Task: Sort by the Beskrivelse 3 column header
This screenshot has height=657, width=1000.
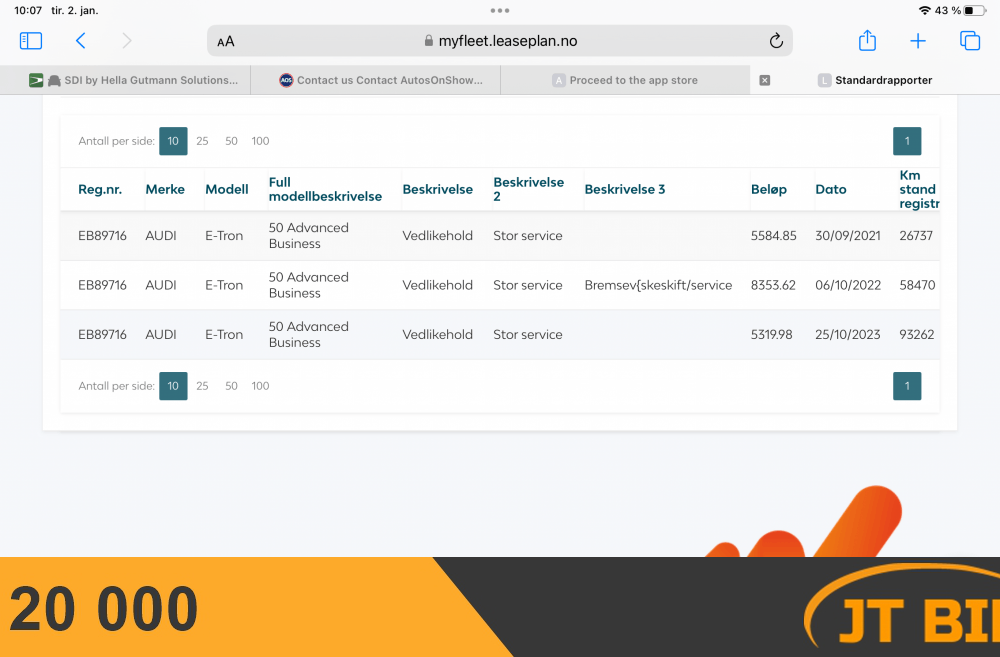Action: coord(625,189)
